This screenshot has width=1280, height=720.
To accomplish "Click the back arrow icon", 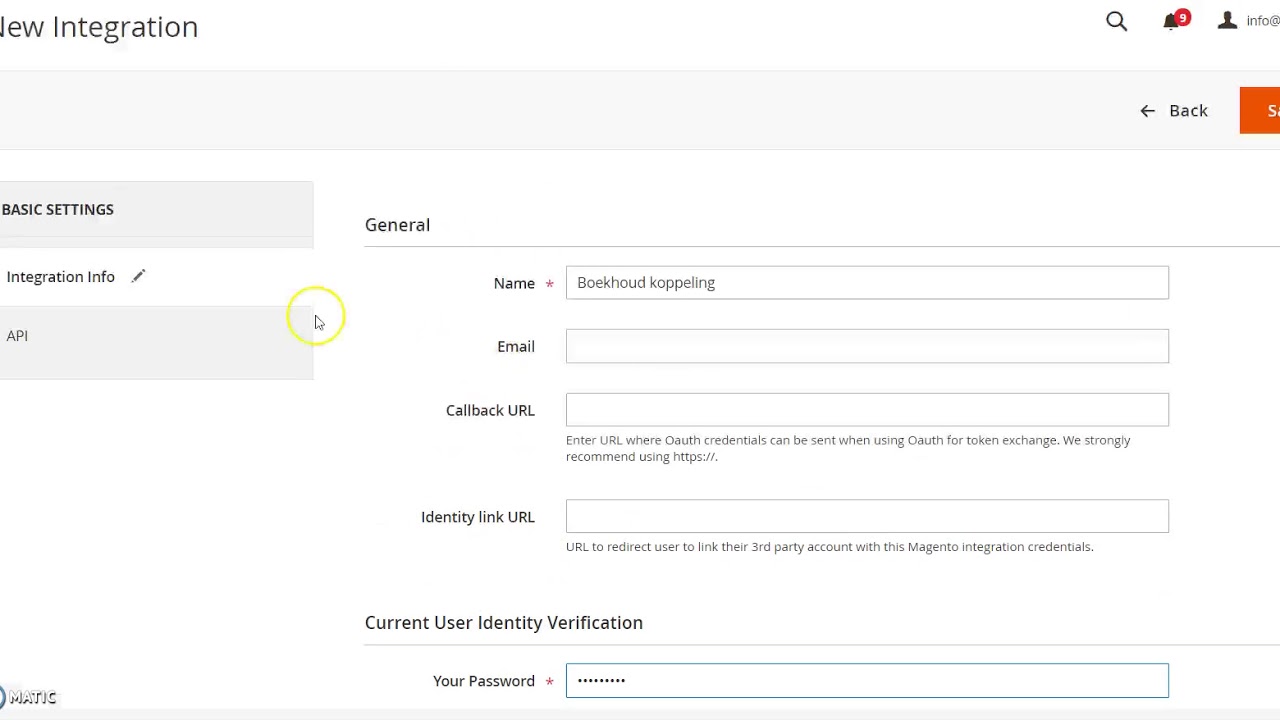I will 1147,111.
